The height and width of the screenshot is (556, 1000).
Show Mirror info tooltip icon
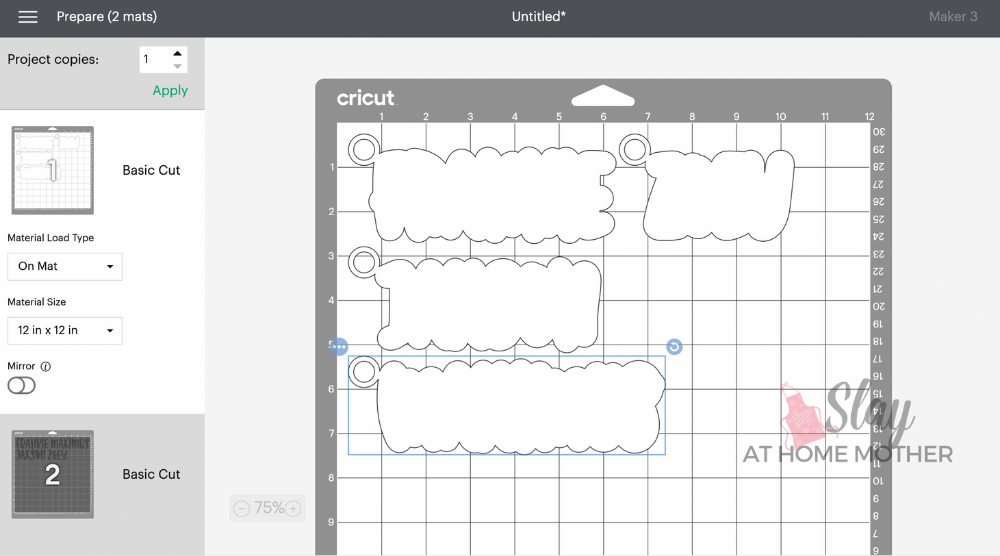point(46,366)
